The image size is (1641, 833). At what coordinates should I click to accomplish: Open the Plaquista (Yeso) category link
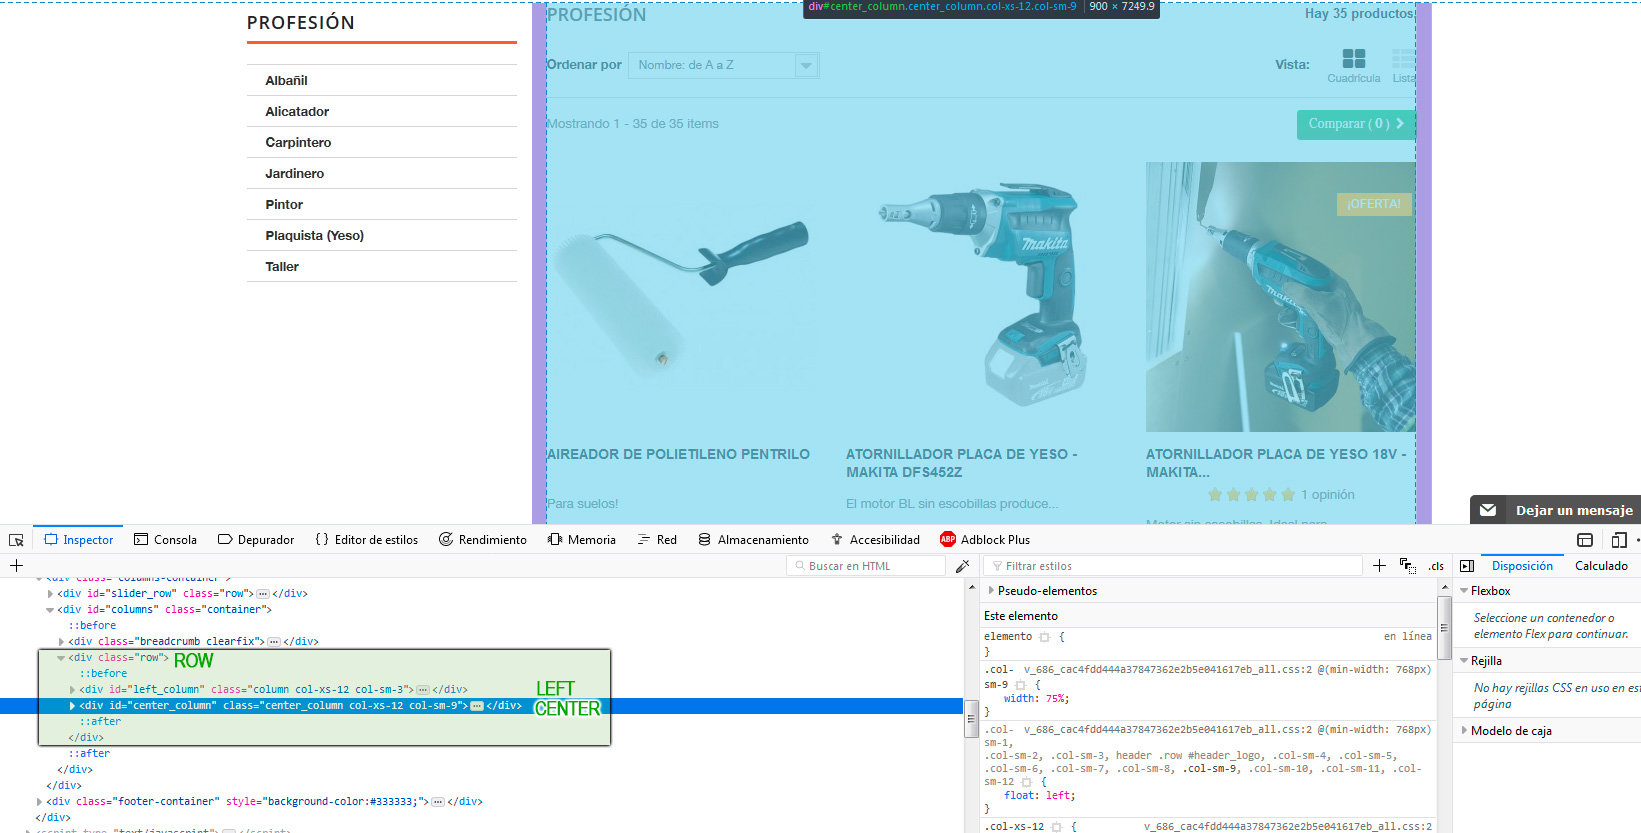point(314,236)
